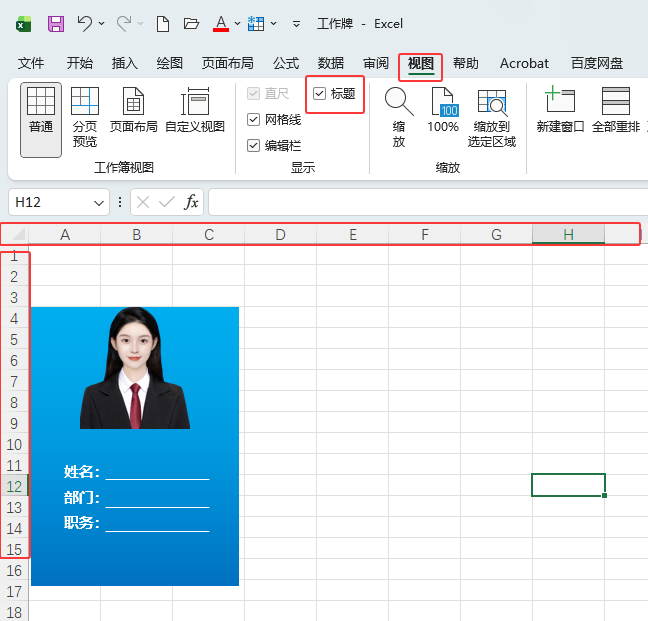
Task: Click the selected cell H12
Action: click(x=568, y=485)
